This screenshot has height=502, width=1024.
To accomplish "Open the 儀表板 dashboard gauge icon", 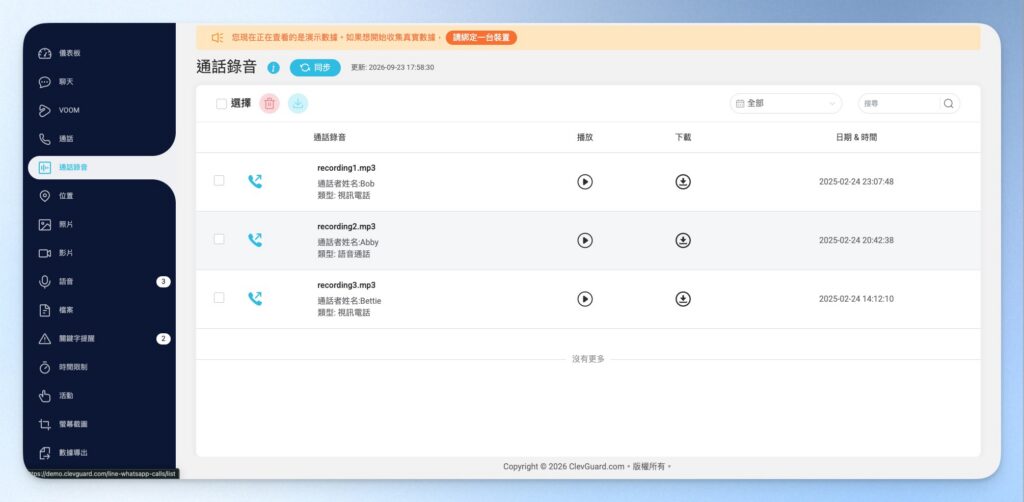I will tap(44, 54).
